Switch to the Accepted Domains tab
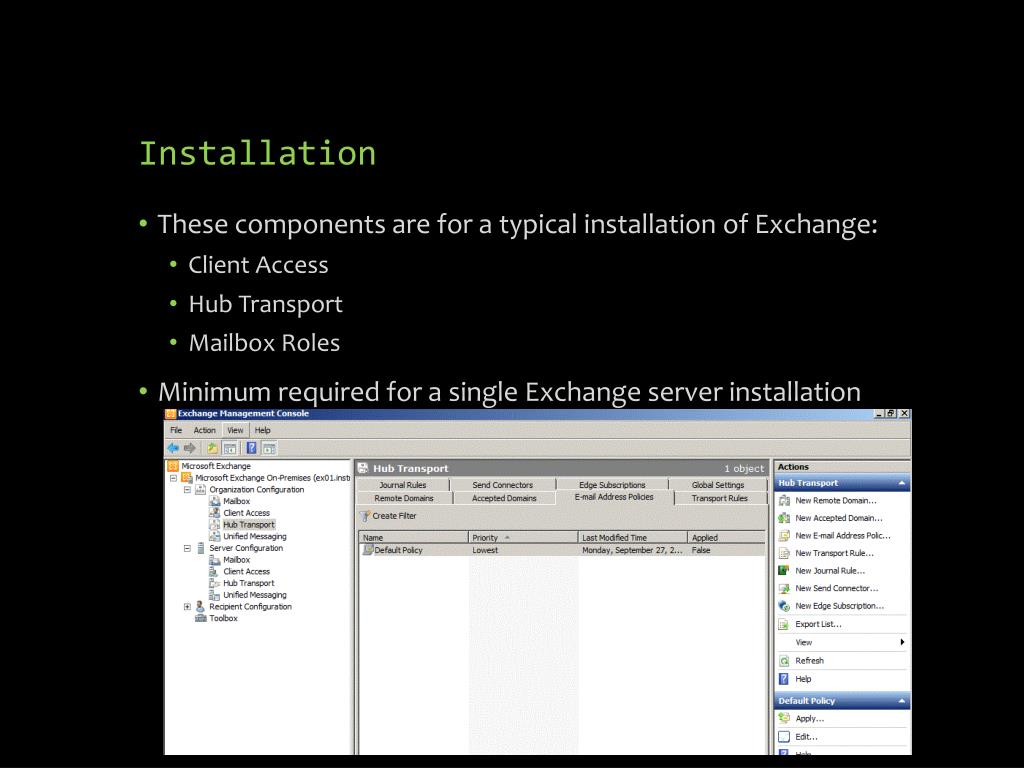 tap(504, 498)
